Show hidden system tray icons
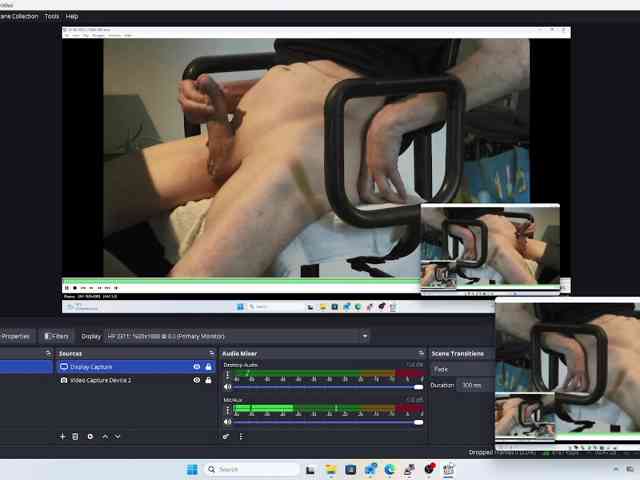 [x=616, y=469]
